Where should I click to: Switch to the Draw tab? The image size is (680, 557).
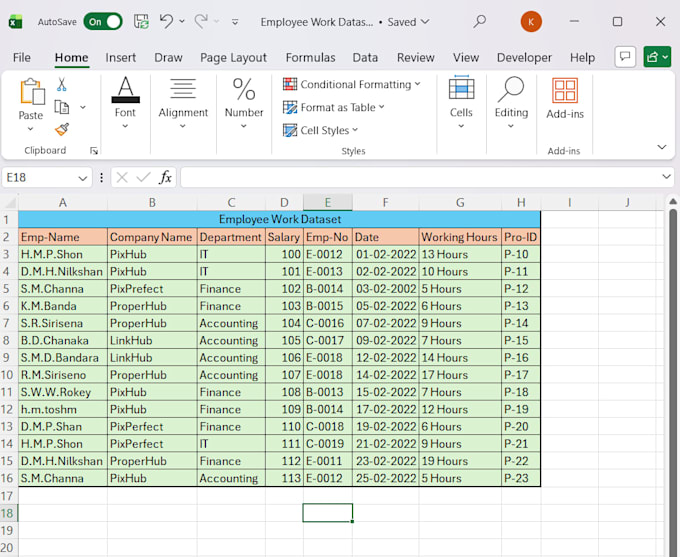coord(168,57)
